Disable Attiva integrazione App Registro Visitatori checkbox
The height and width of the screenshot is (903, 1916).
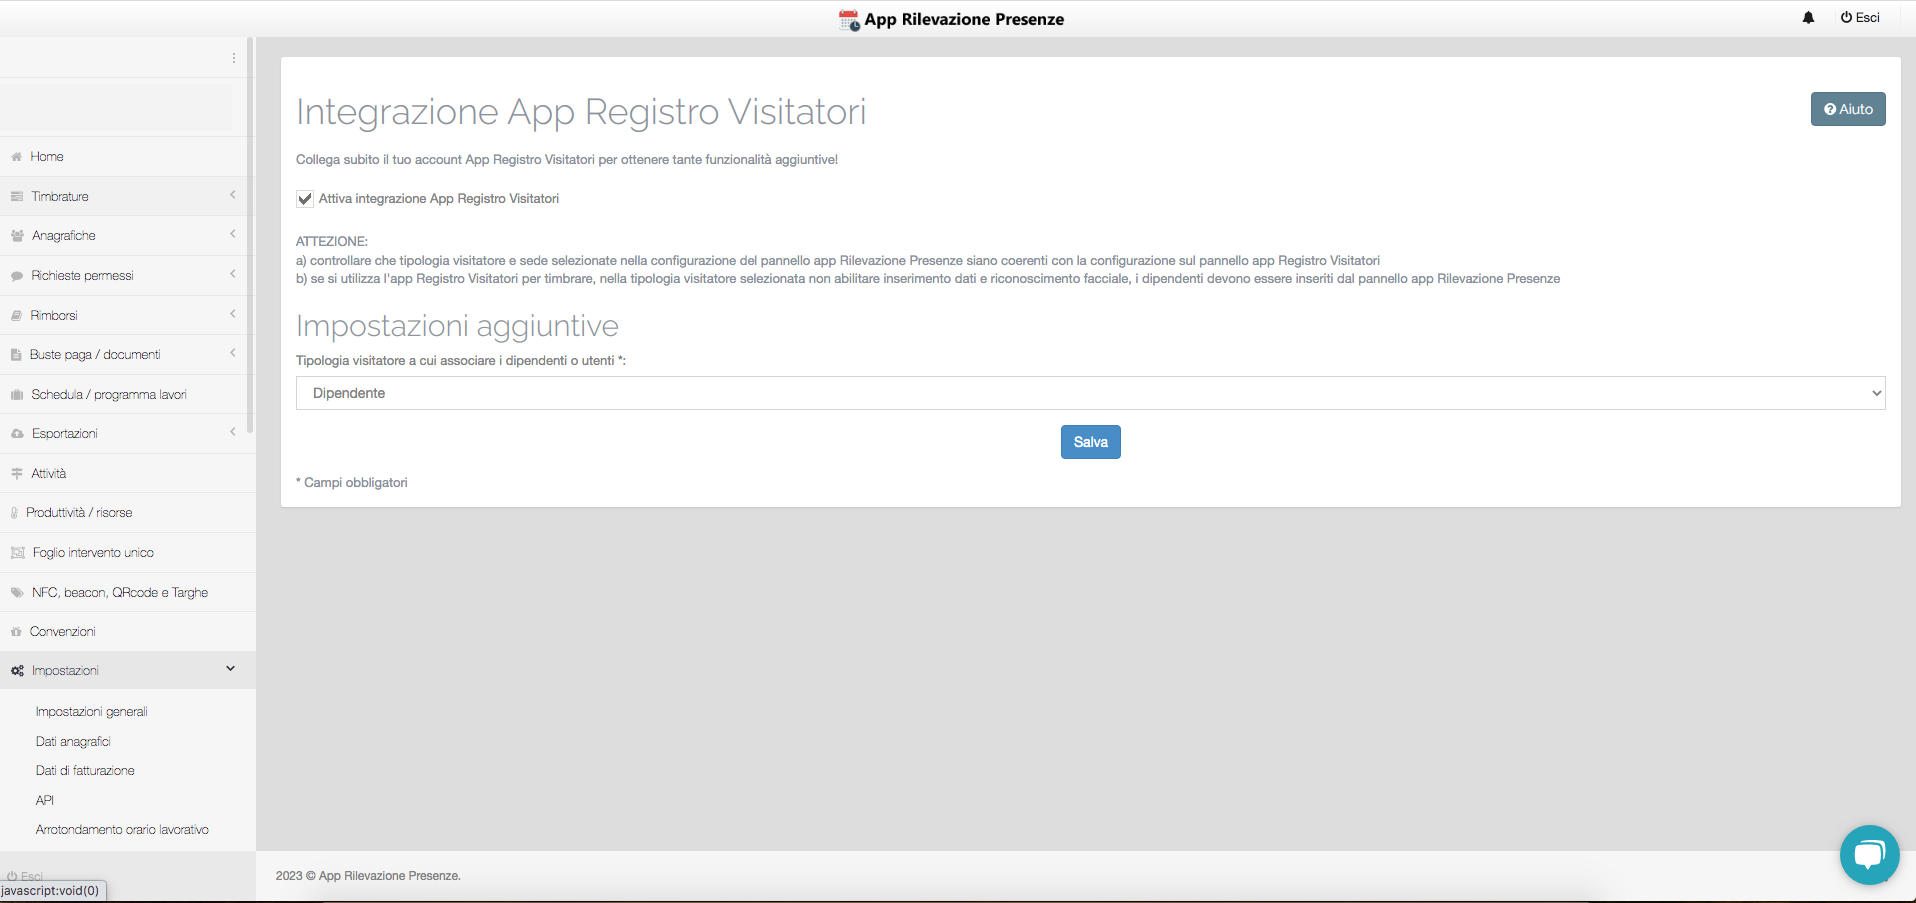coord(305,199)
